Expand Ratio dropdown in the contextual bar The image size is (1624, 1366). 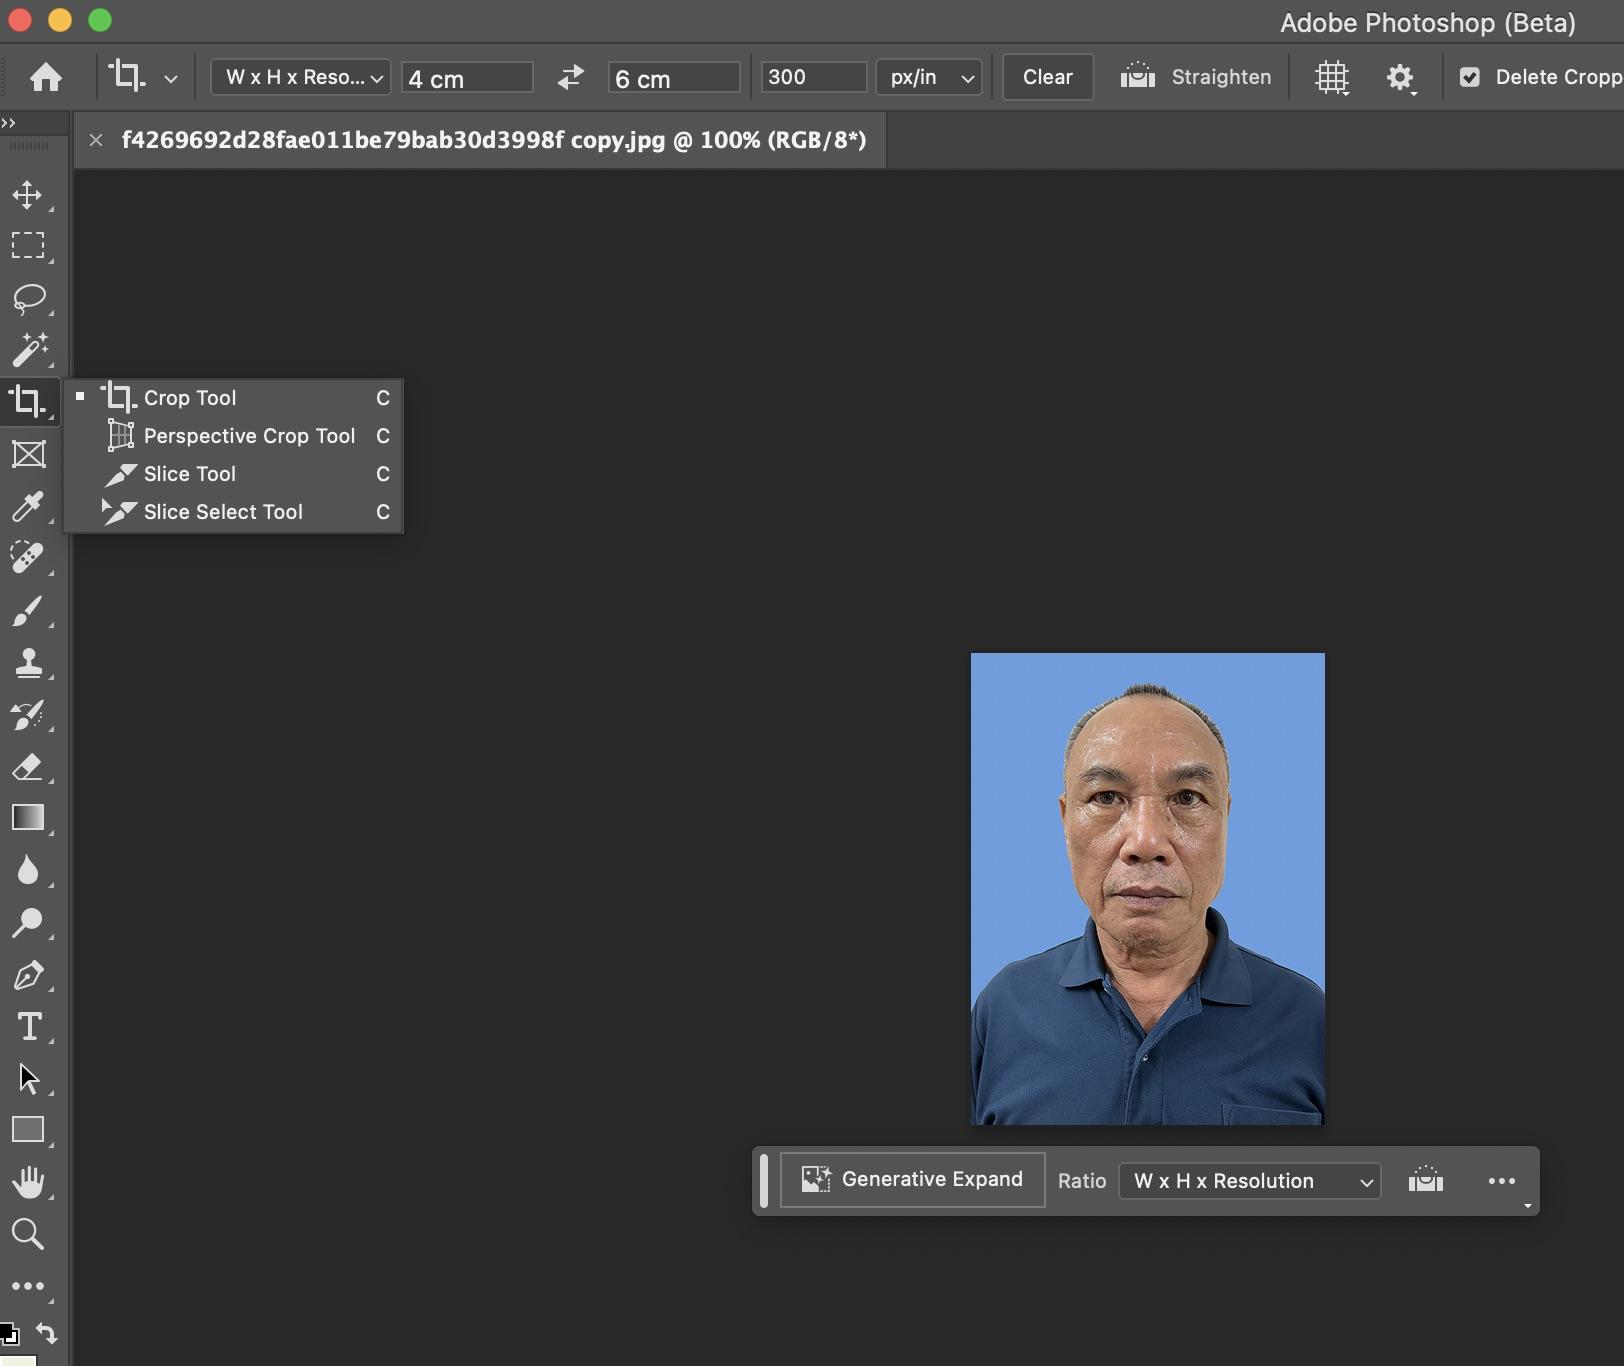tap(1250, 1181)
